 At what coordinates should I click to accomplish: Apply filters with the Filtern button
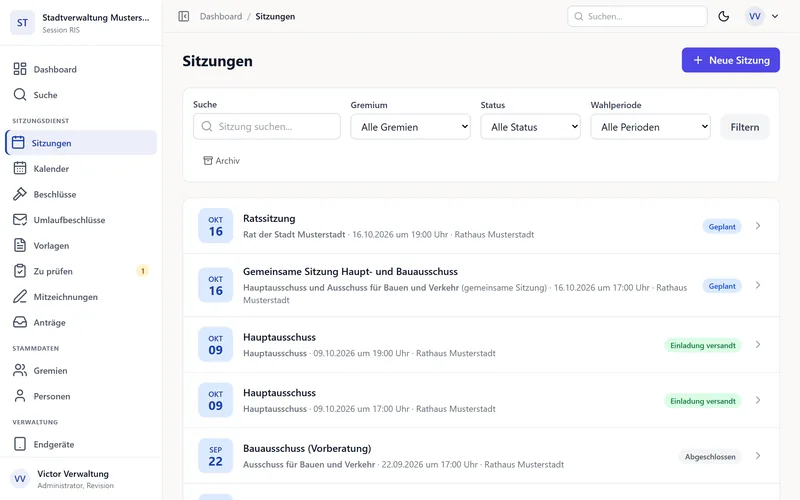point(744,127)
